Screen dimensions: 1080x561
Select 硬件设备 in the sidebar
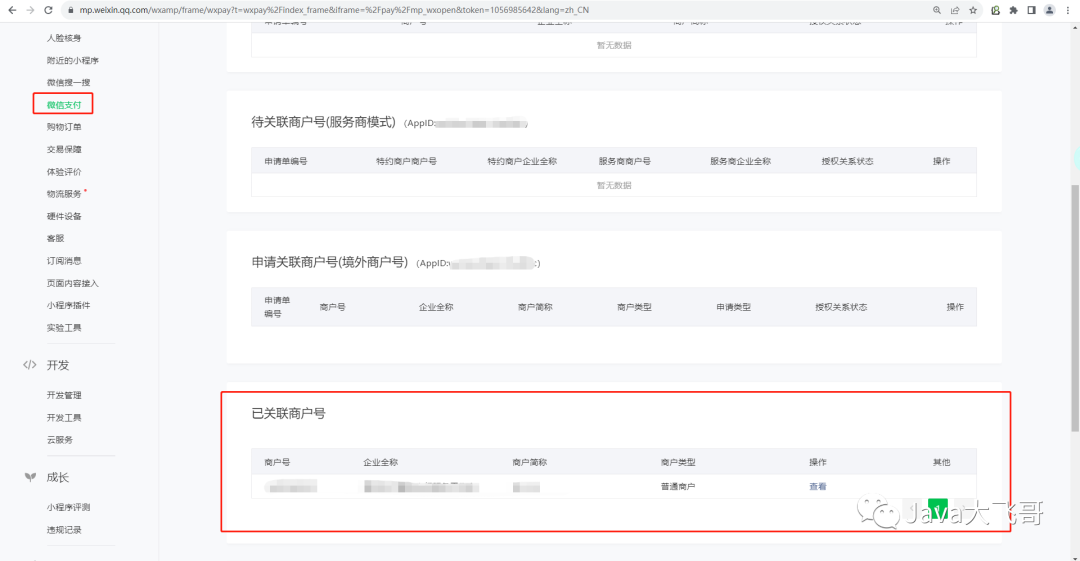[x=64, y=216]
